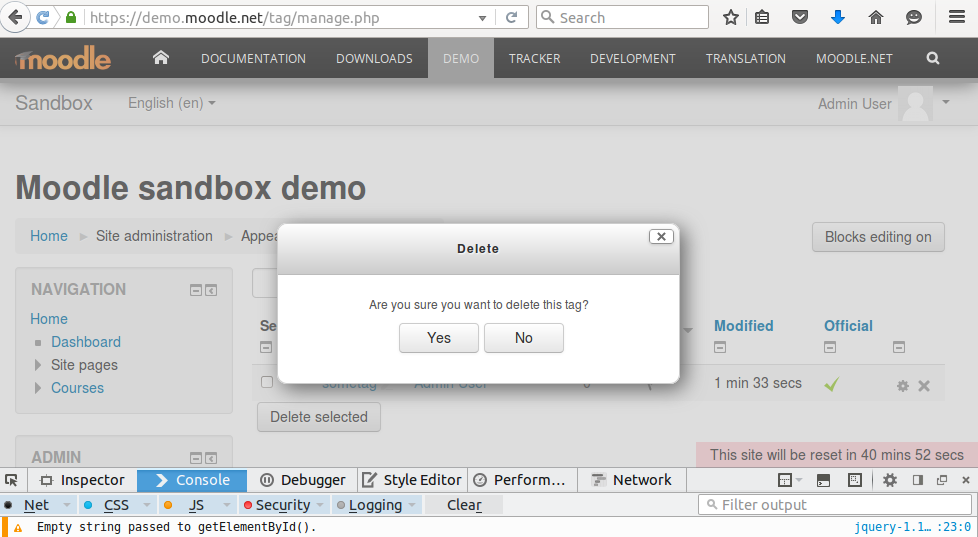The height and width of the screenshot is (537, 978).
Task: Open DEVELOPMENT in the top navbar
Action: (x=633, y=59)
